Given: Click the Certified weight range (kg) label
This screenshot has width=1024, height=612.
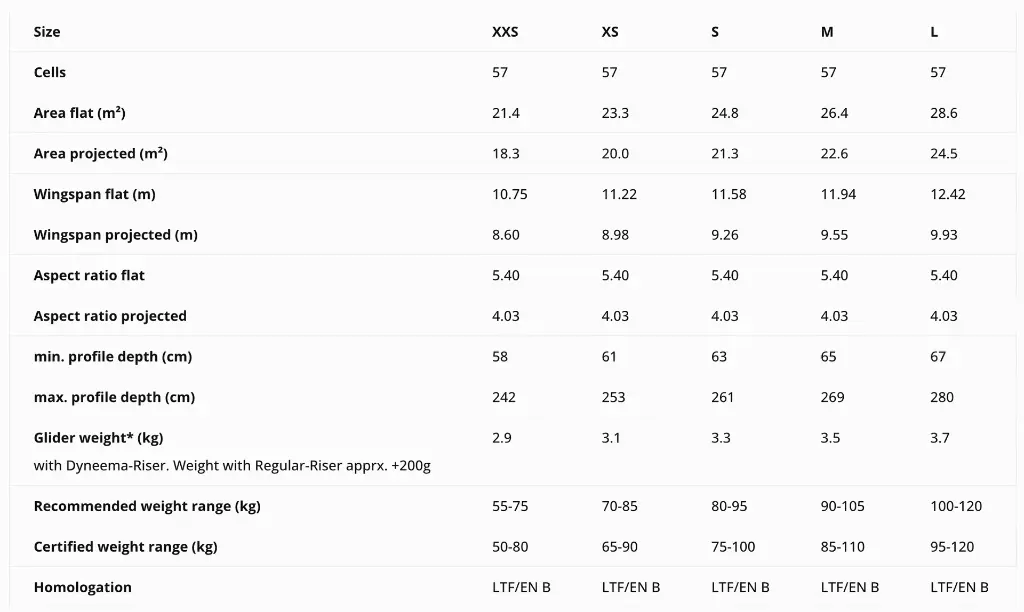Looking at the screenshot, I should pyautogui.click(x=126, y=547).
